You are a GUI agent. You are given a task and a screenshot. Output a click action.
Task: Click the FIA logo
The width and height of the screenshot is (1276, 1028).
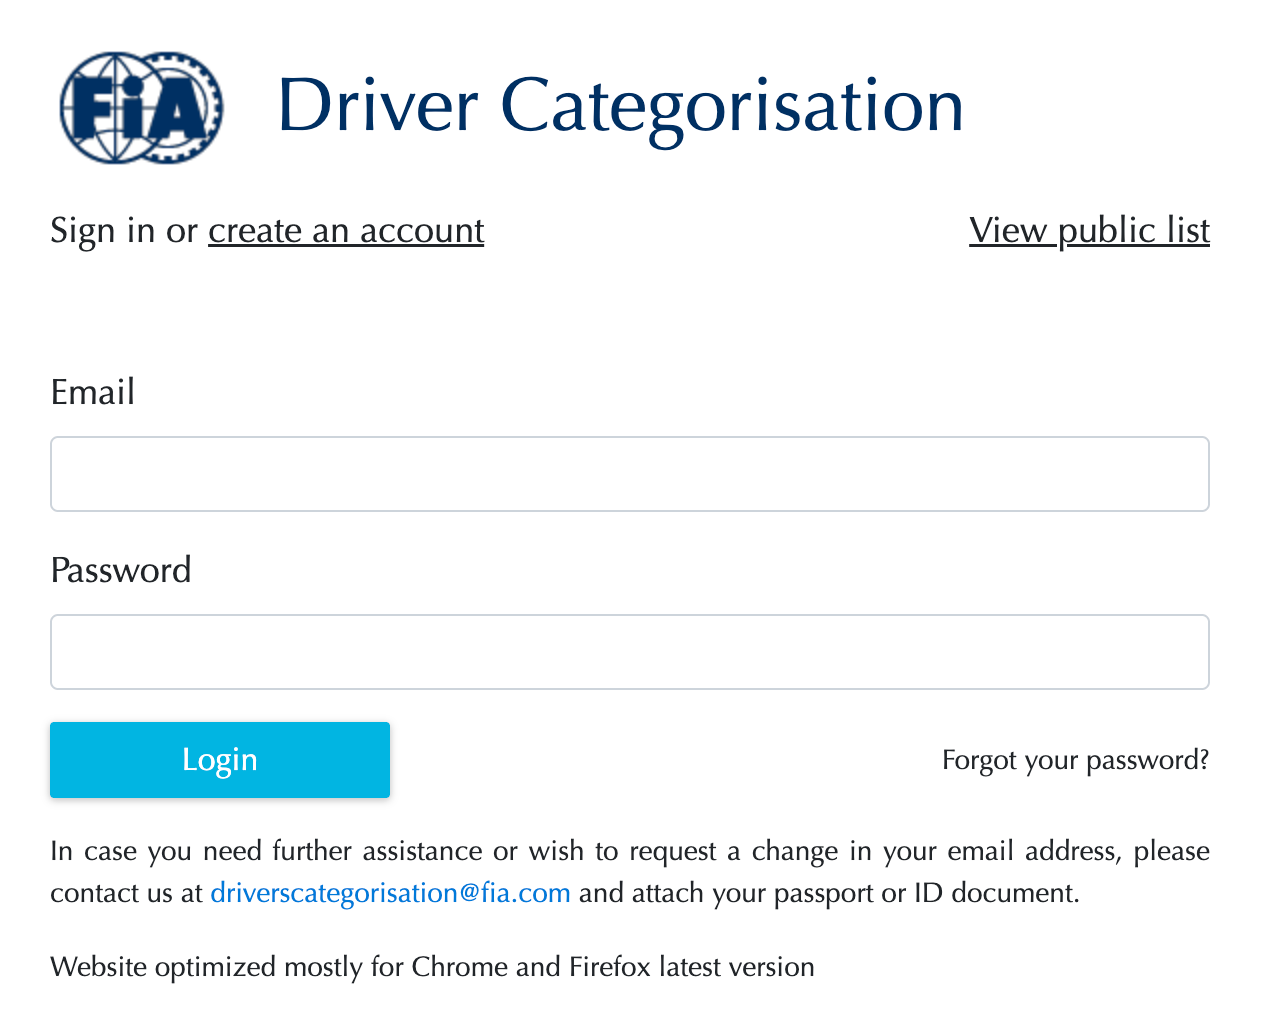pos(140,107)
